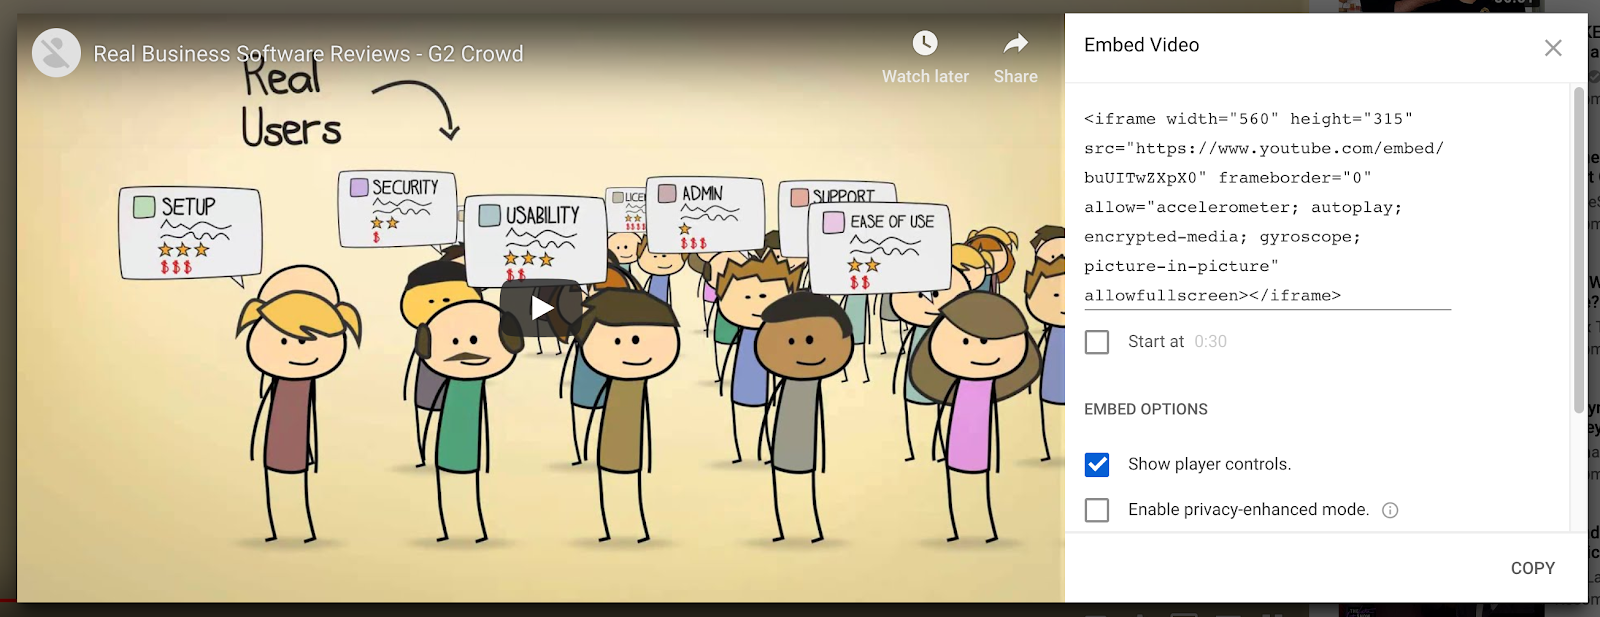
Task: Click the embed panel vertical scrollbar
Action: pyautogui.click(x=1579, y=250)
